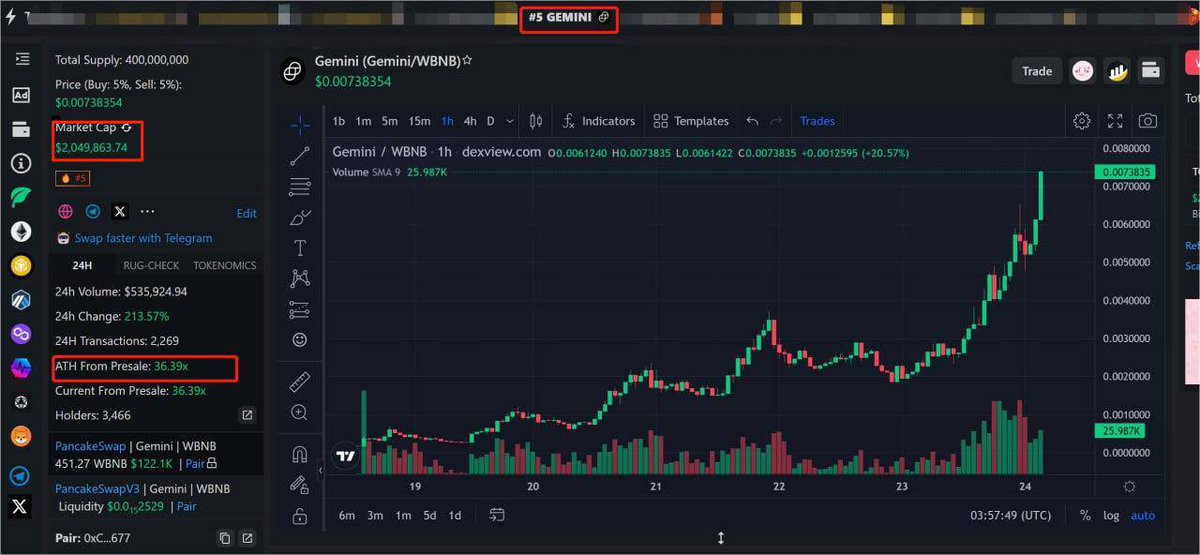Open the emoji icons tool
This screenshot has width=1200, height=555.
(299, 340)
